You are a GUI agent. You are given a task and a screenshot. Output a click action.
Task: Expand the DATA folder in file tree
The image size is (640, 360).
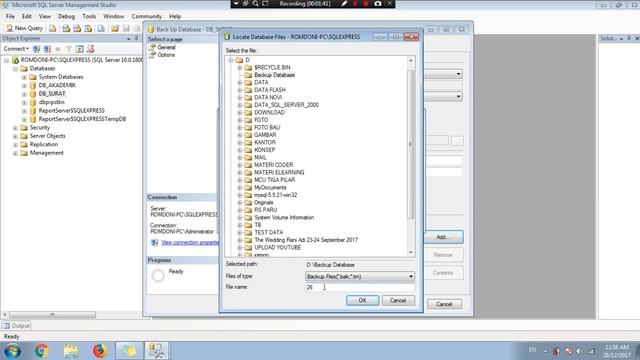point(240,82)
